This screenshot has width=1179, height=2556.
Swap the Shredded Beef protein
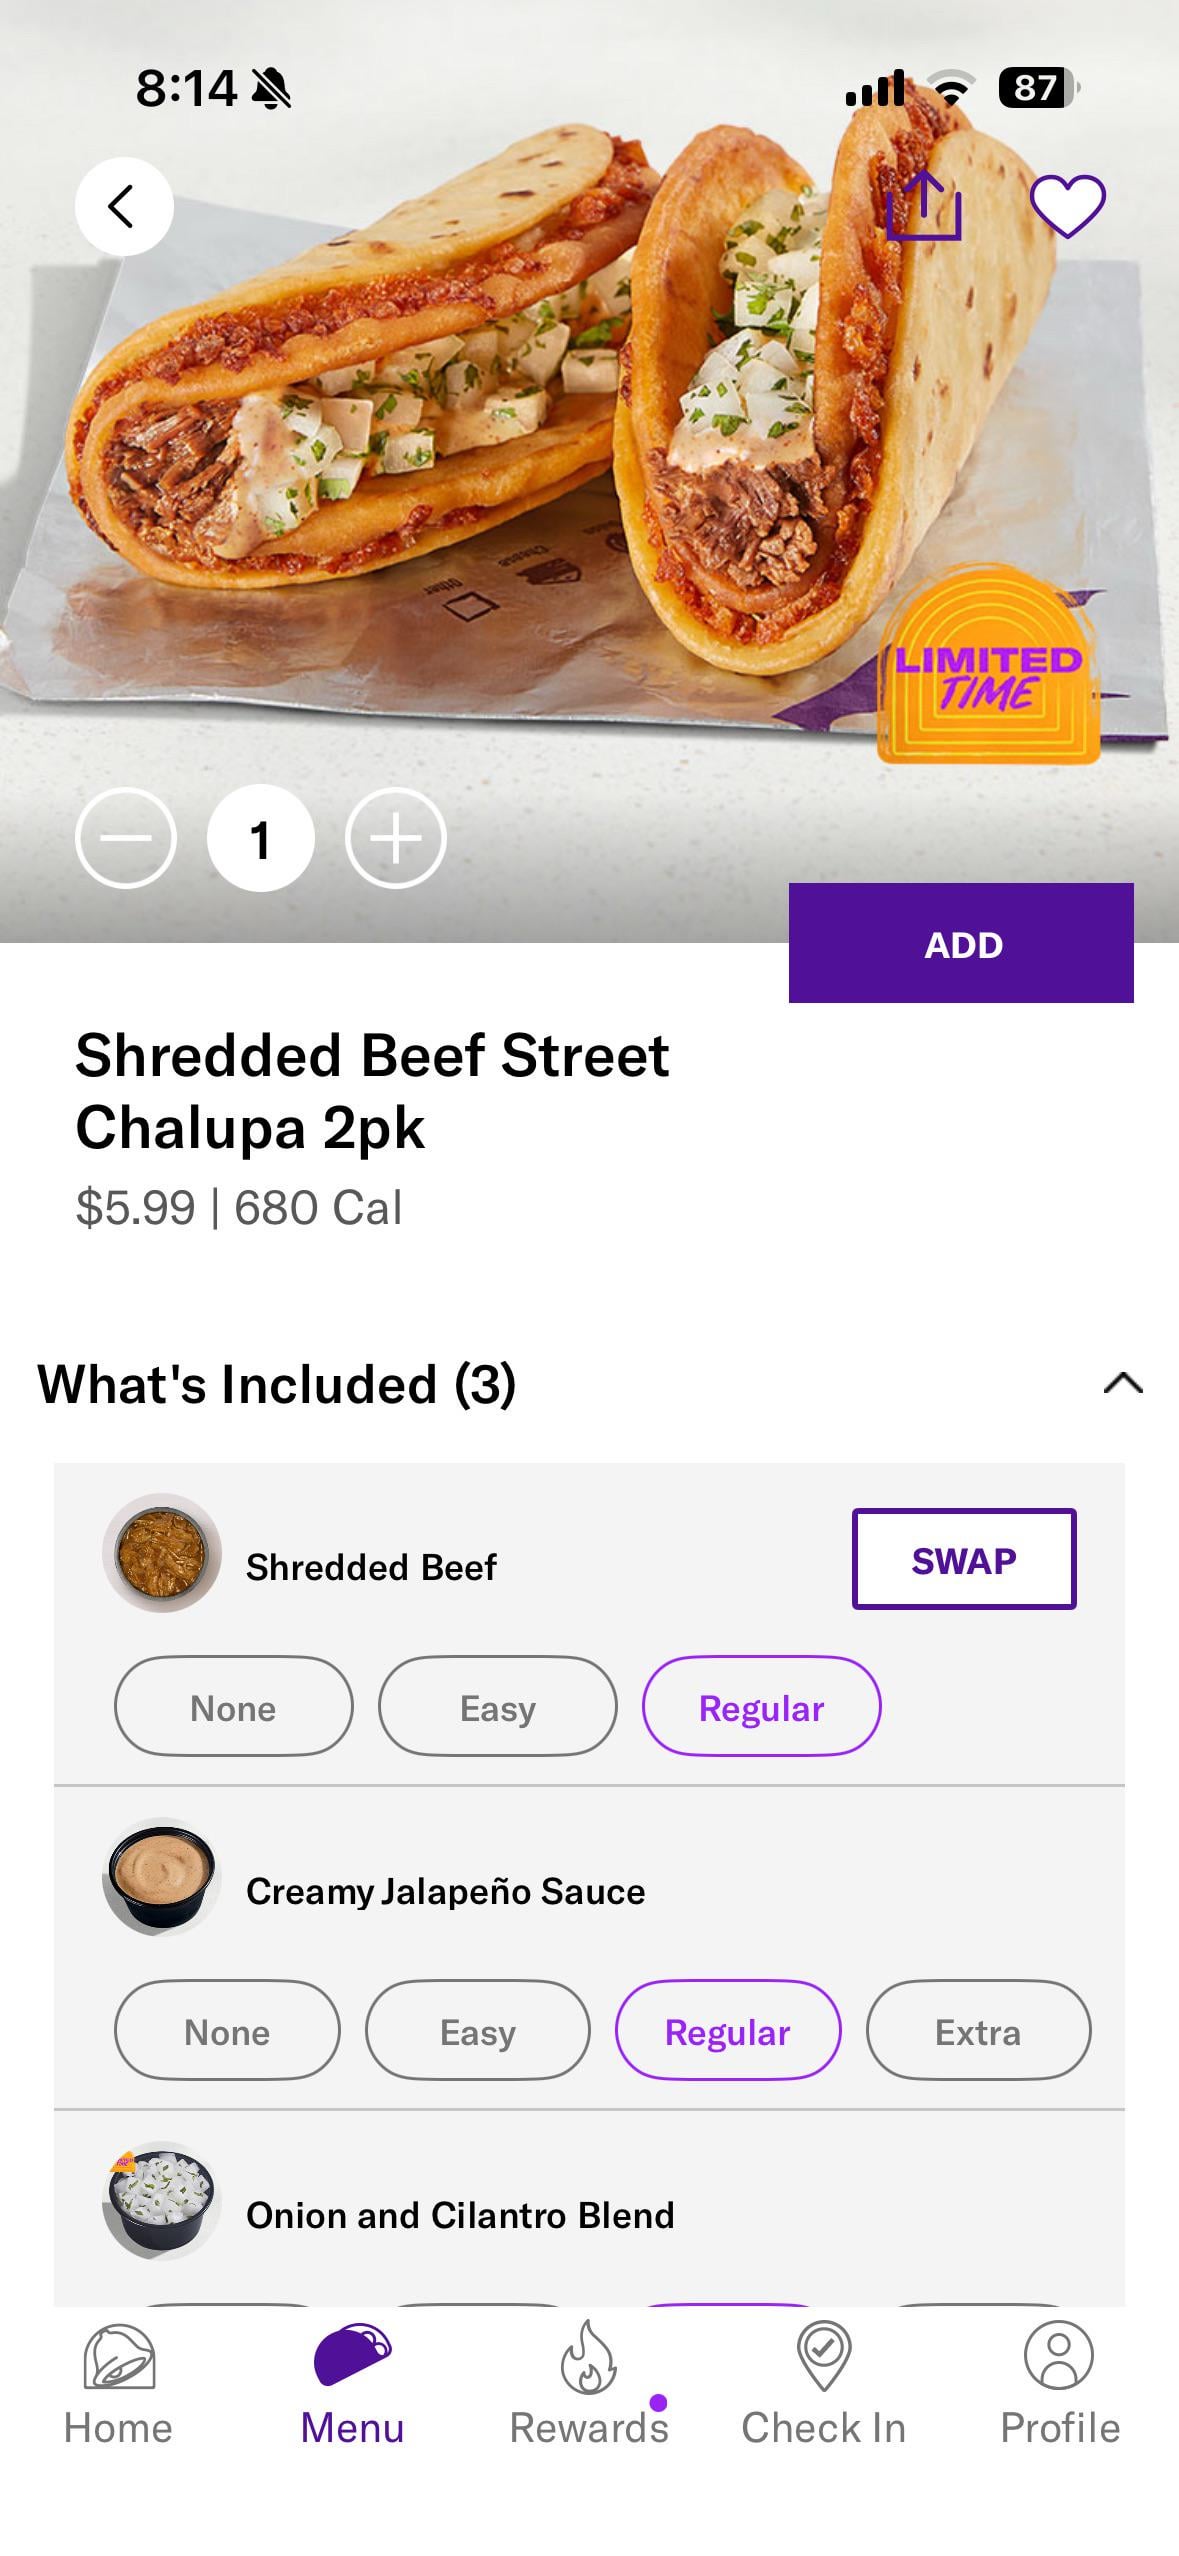pyautogui.click(x=963, y=1559)
